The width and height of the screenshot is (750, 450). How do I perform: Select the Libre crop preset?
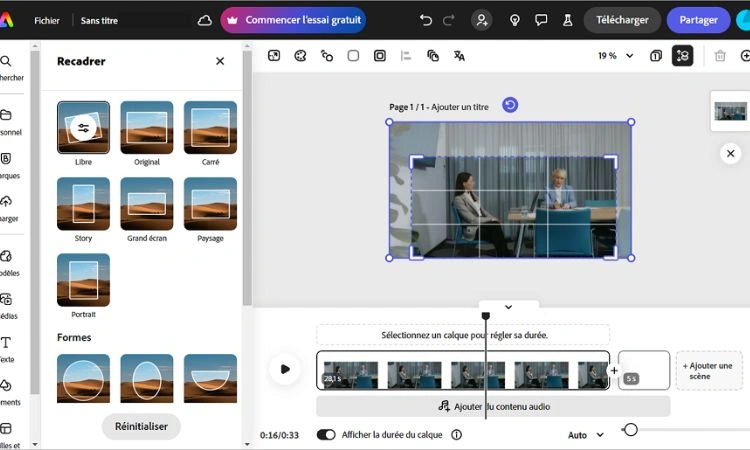pyautogui.click(x=83, y=127)
